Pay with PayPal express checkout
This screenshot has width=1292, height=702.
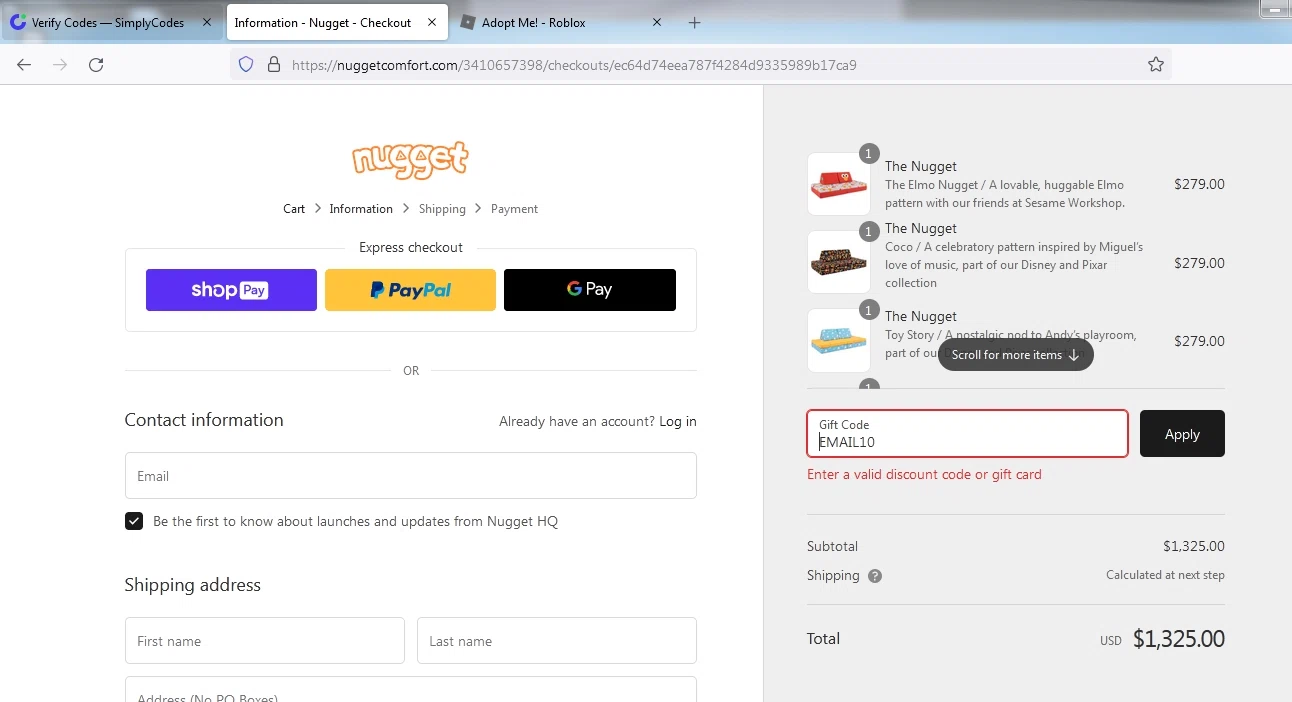pyautogui.click(x=410, y=290)
